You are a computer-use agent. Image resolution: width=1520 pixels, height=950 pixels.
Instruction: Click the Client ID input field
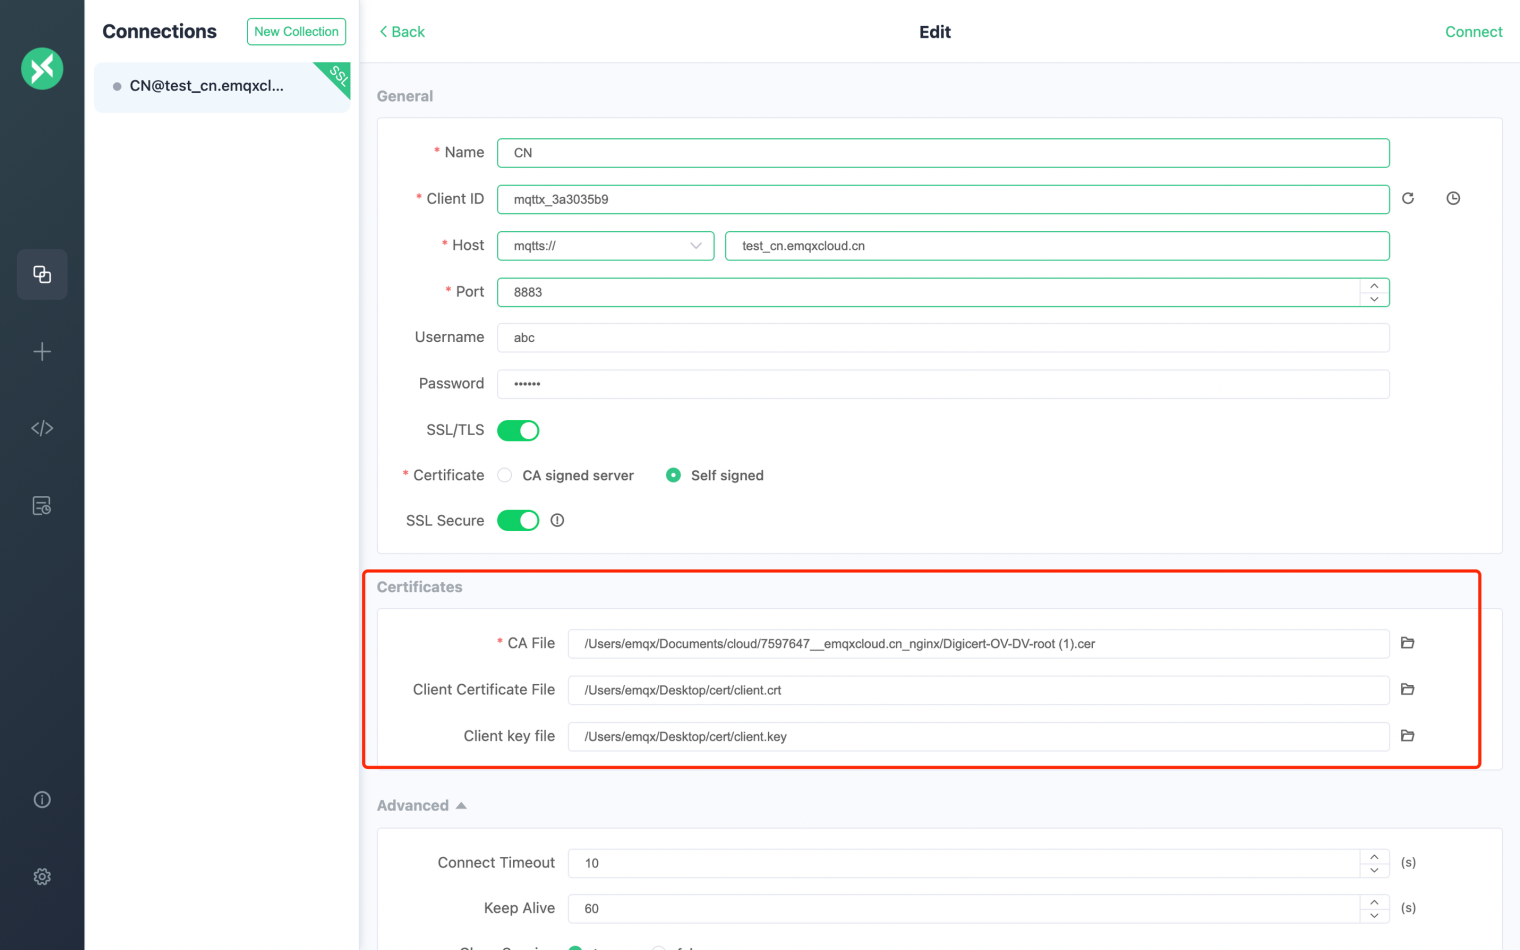(943, 199)
